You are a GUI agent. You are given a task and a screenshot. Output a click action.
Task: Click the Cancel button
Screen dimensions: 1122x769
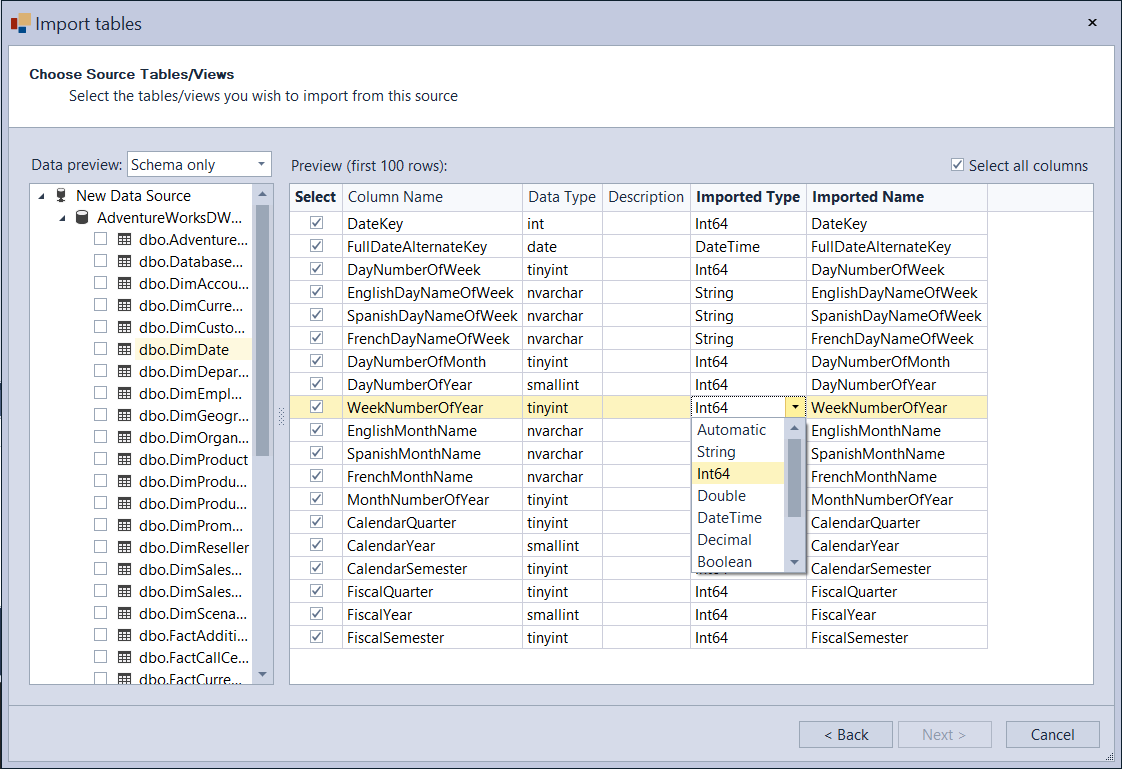(x=1052, y=735)
